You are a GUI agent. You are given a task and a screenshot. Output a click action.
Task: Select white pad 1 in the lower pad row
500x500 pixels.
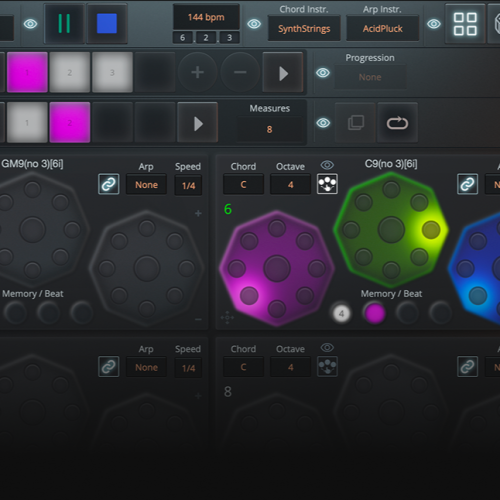click(27, 123)
